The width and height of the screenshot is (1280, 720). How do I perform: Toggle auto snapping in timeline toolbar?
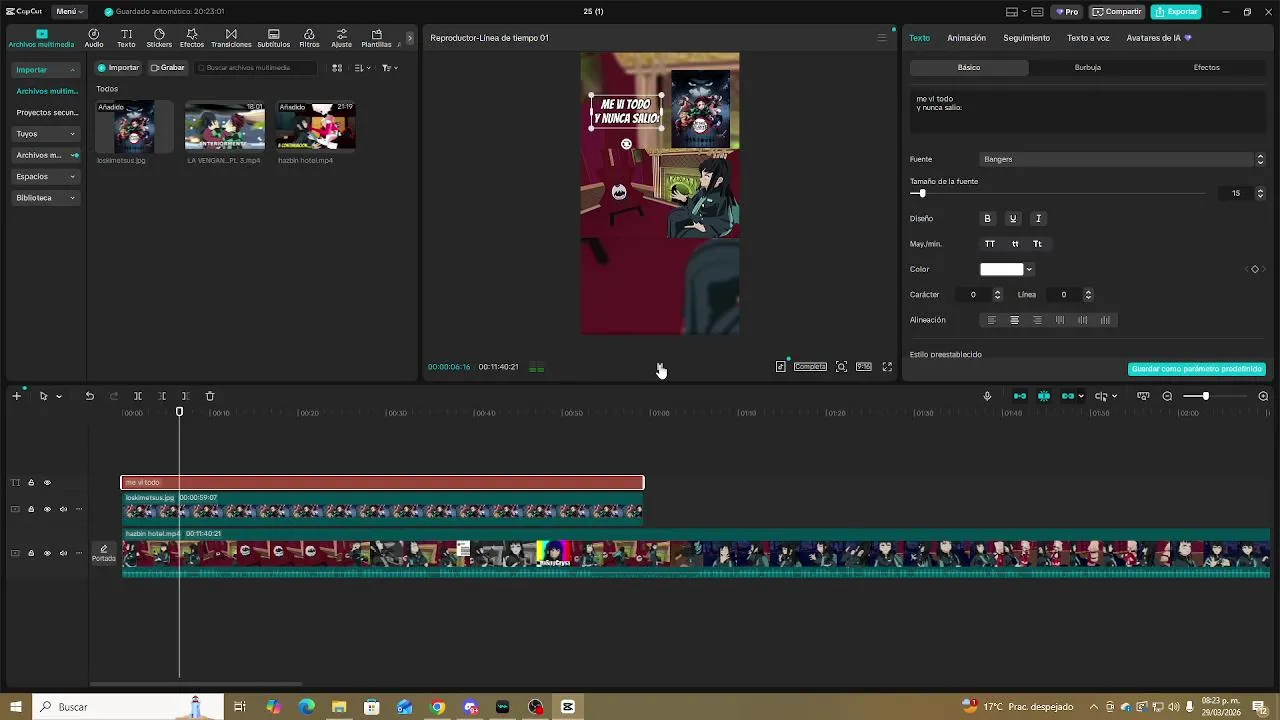point(1044,396)
